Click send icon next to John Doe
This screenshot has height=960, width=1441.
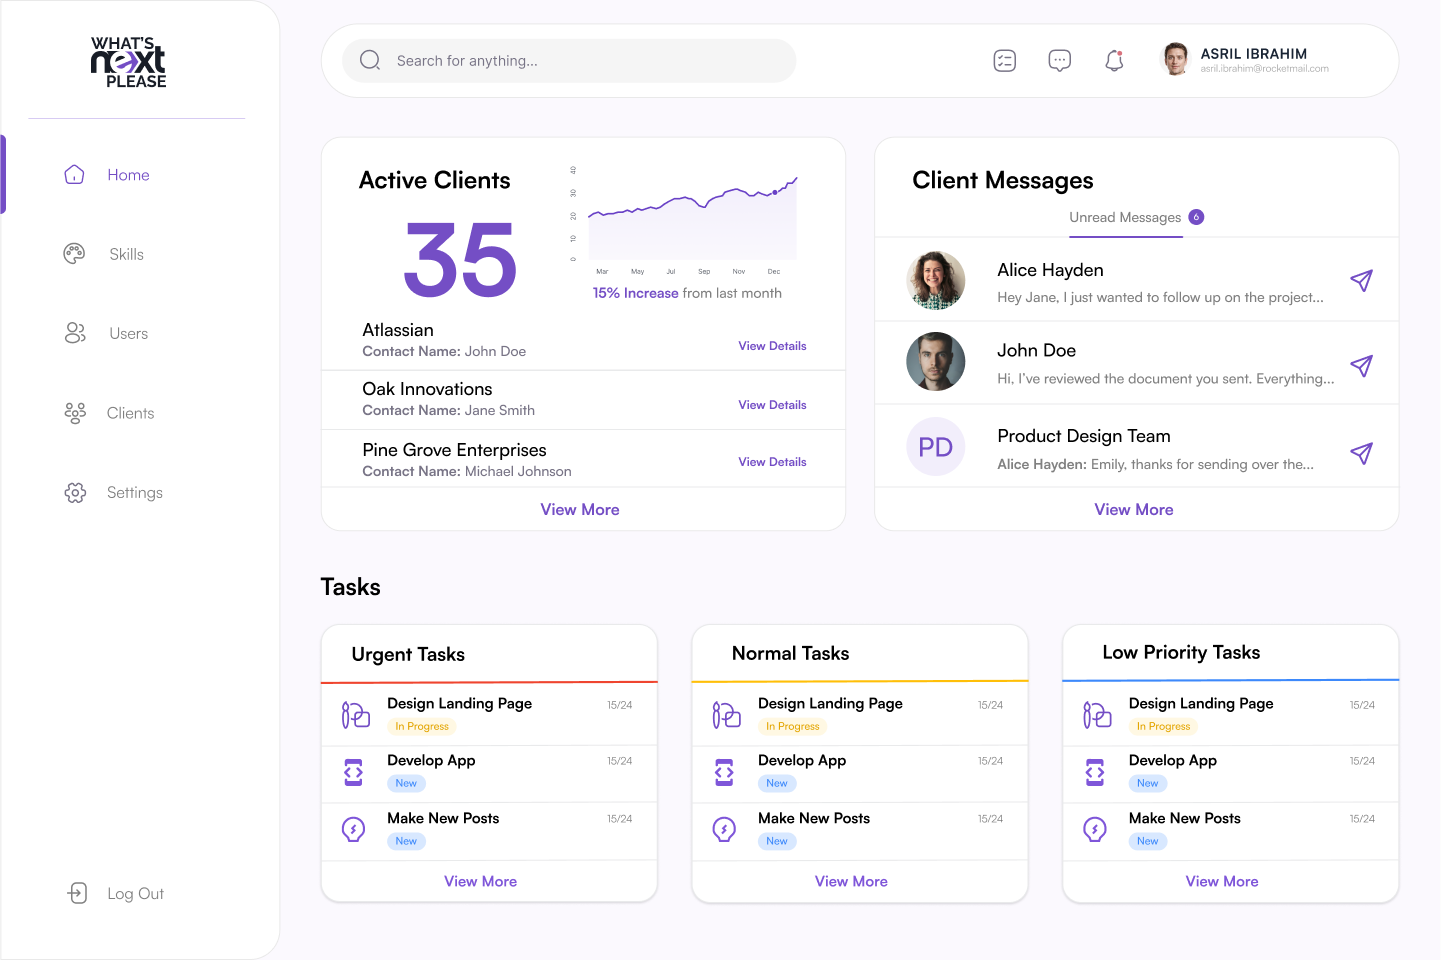click(x=1361, y=366)
